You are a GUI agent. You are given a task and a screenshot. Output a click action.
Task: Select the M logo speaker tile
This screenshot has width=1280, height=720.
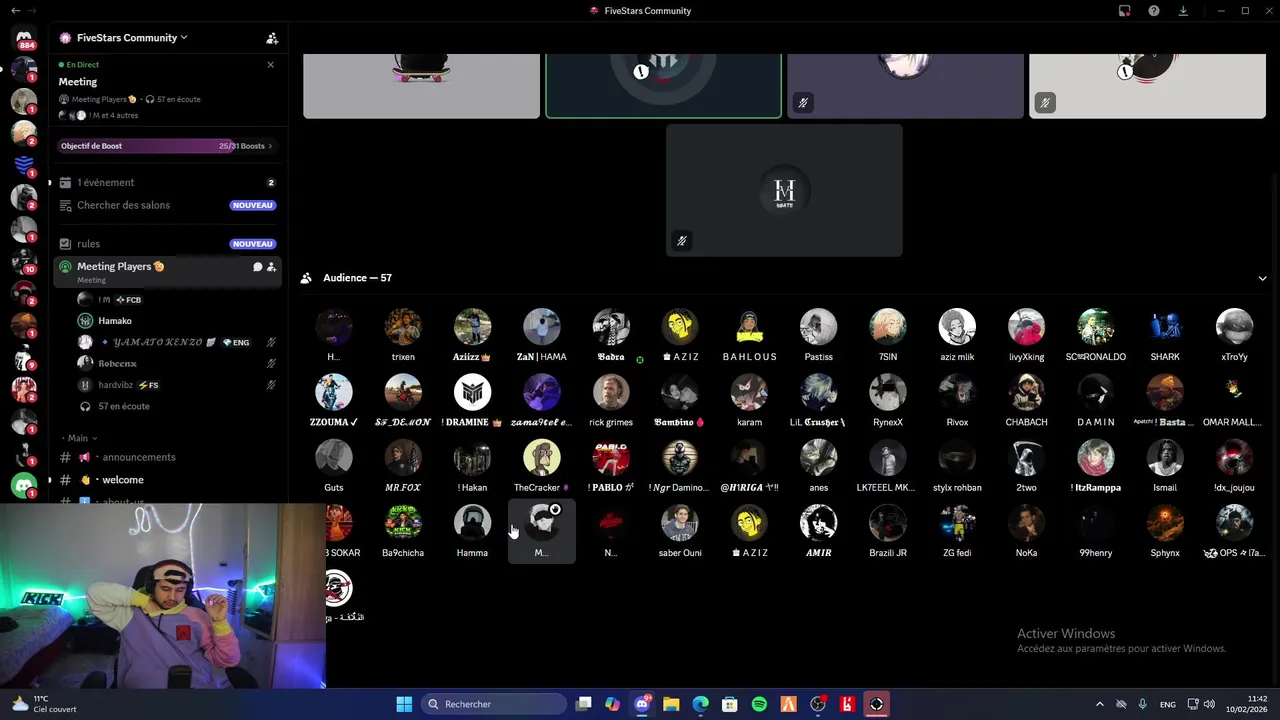click(x=784, y=190)
